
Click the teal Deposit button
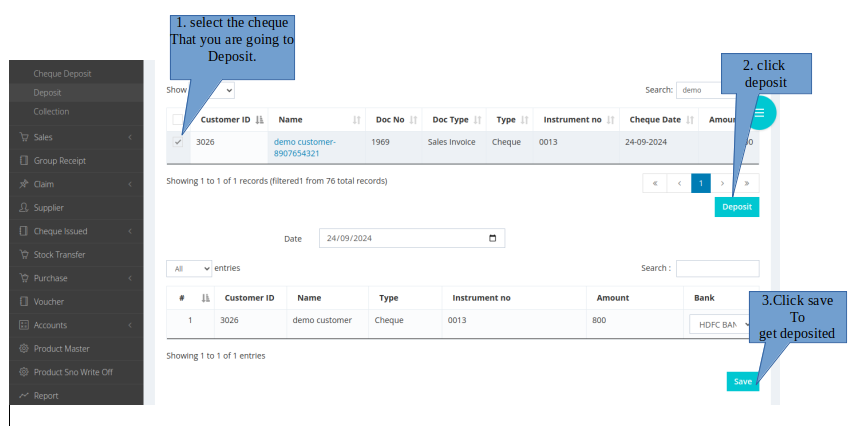[x=736, y=207]
